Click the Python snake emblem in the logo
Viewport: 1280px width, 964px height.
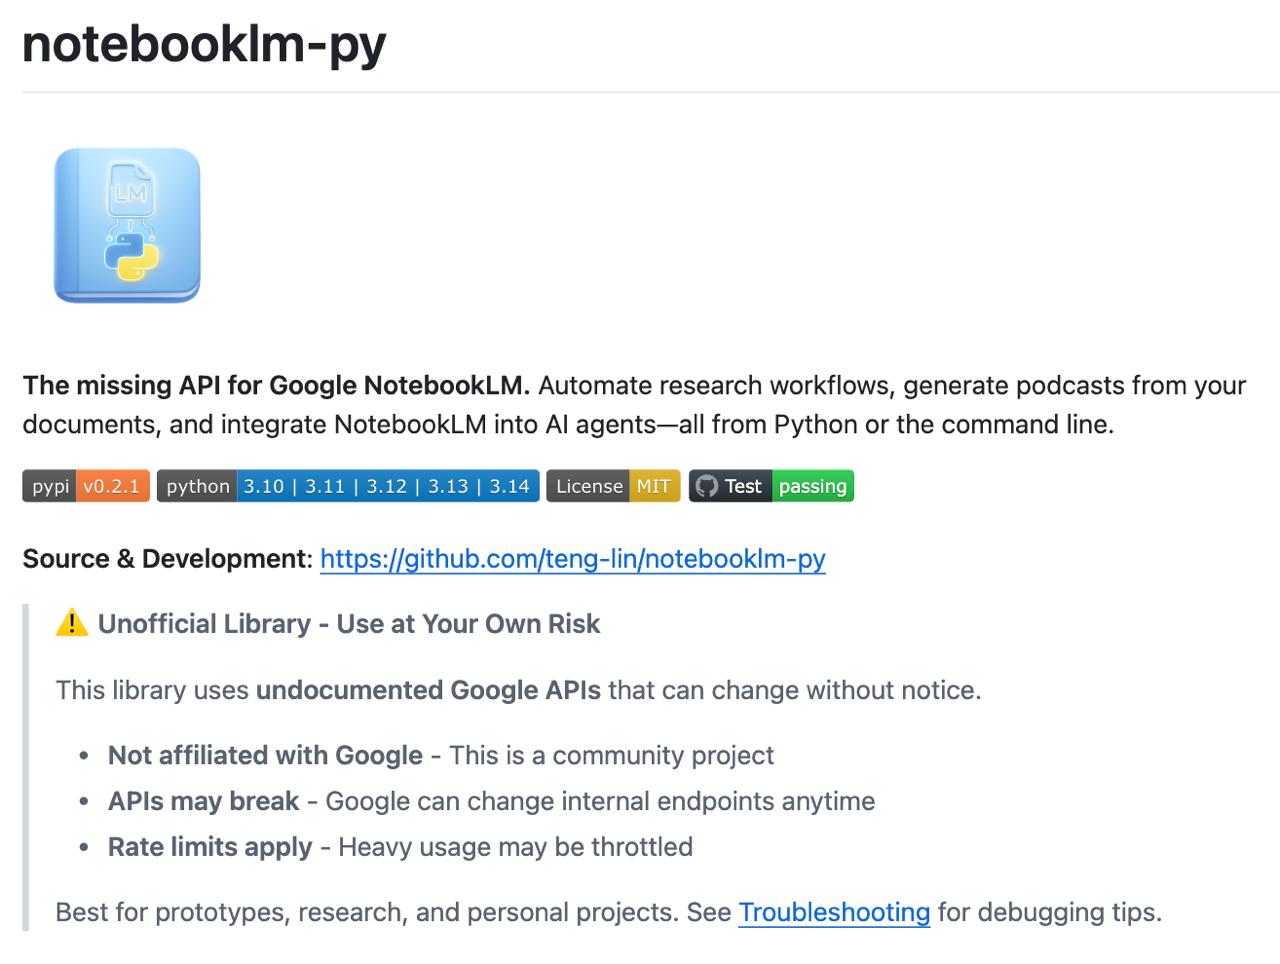coord(131,258)
